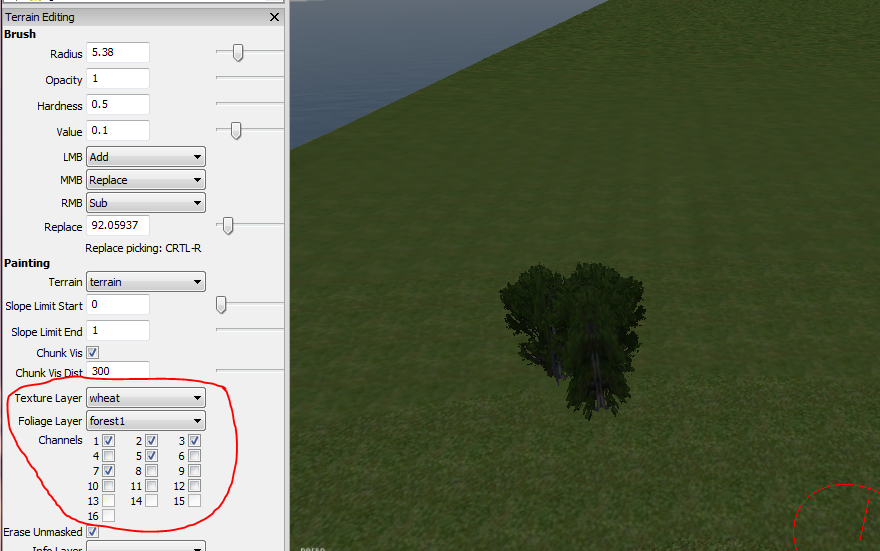880x551 pixels.
Task: Enable channel 11 checkbox
Action: pos(152,486)
